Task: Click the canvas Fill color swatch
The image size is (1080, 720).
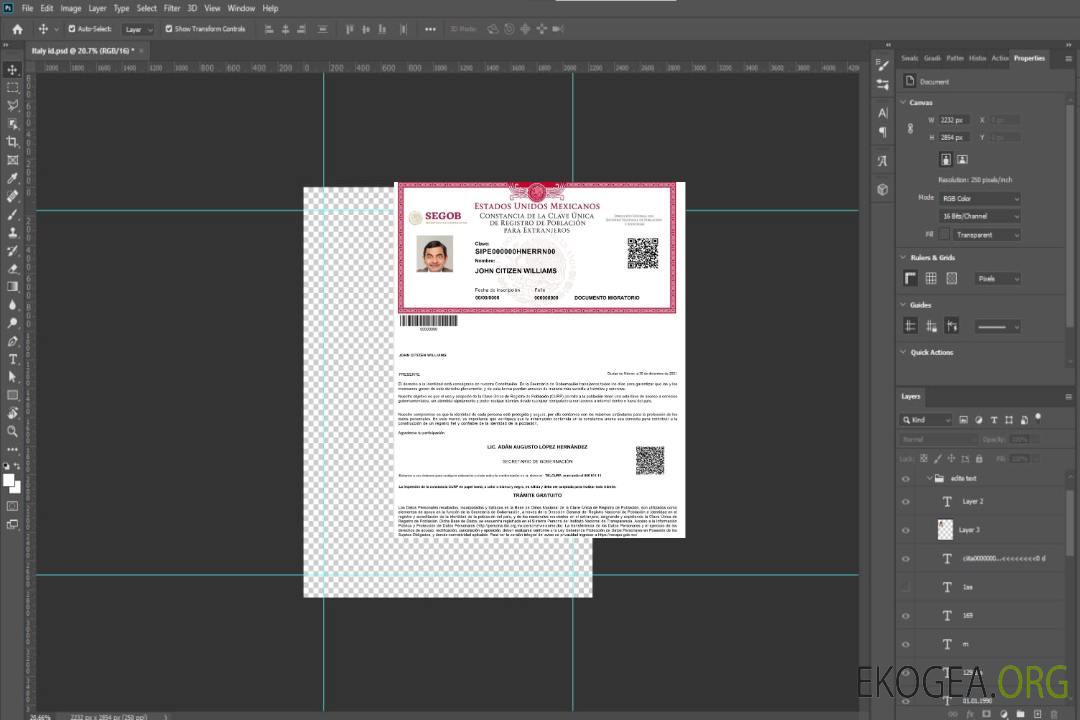Action: pyautogui.click(x=945, y=235)
